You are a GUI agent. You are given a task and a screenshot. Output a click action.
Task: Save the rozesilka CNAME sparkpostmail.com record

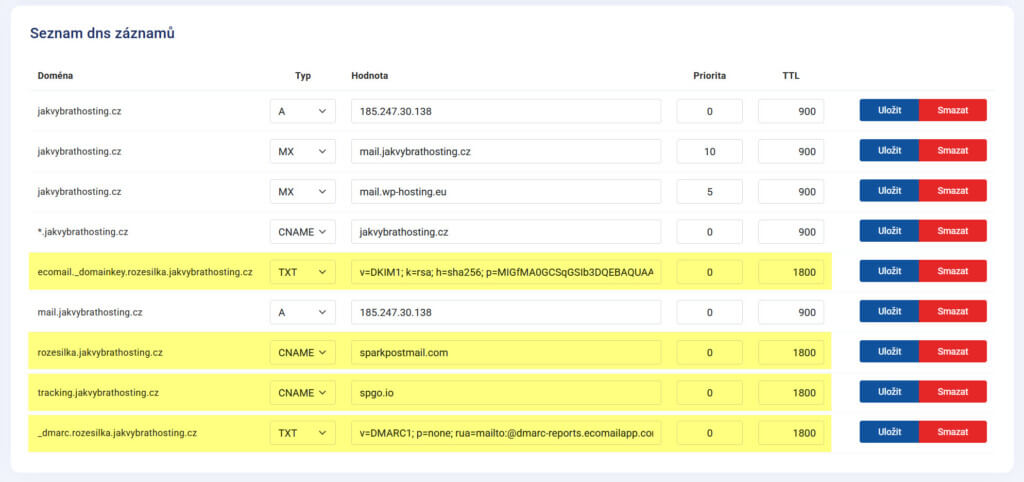pos(889,352)
